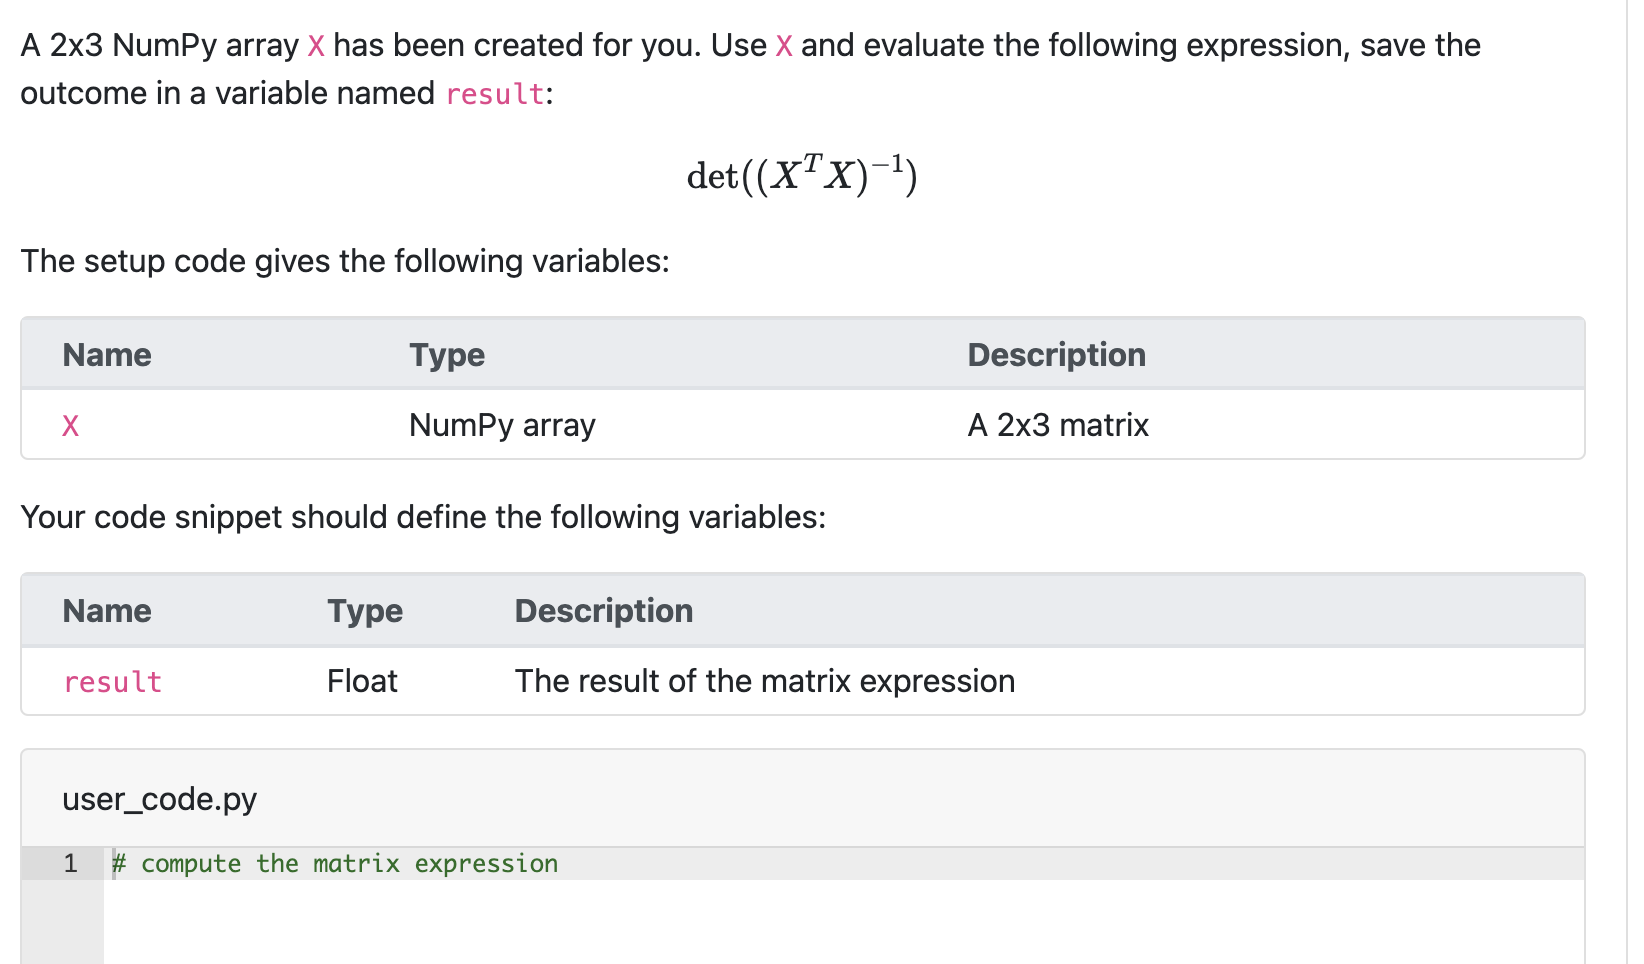Click the comment text 'compute the matrix expression'
This screenshot has width=1644, height=964.
point(335,863)
